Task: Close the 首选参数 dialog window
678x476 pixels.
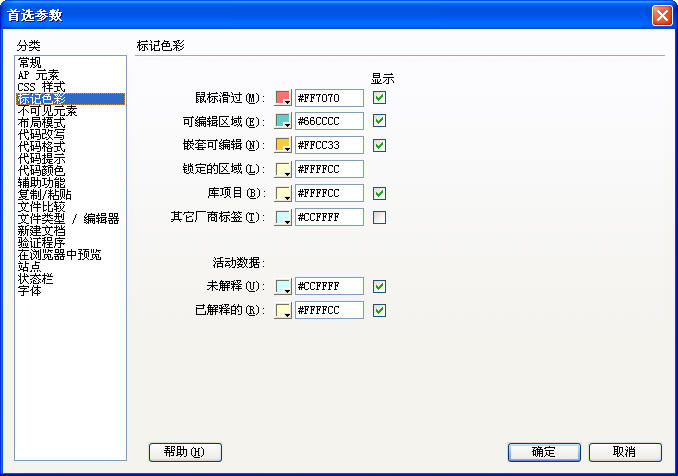Action: point(661,15)
